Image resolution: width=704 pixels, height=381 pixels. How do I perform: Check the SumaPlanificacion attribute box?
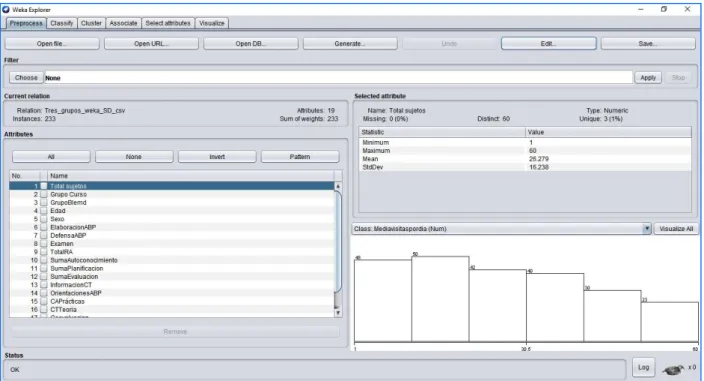(x=44, y=268)
